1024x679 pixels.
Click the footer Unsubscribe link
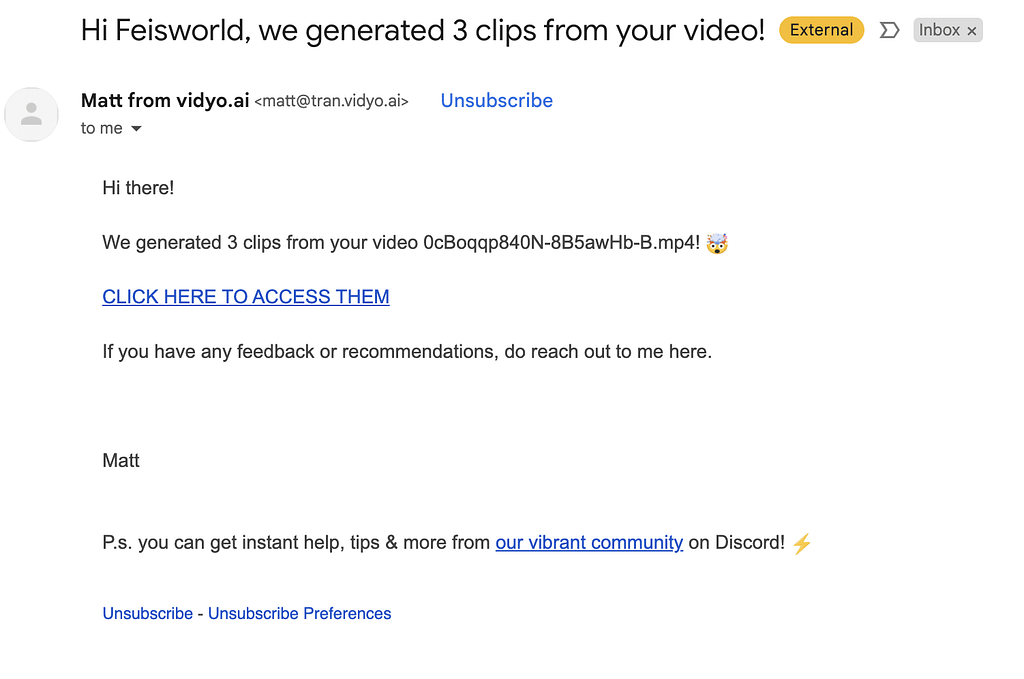(148, 614)
